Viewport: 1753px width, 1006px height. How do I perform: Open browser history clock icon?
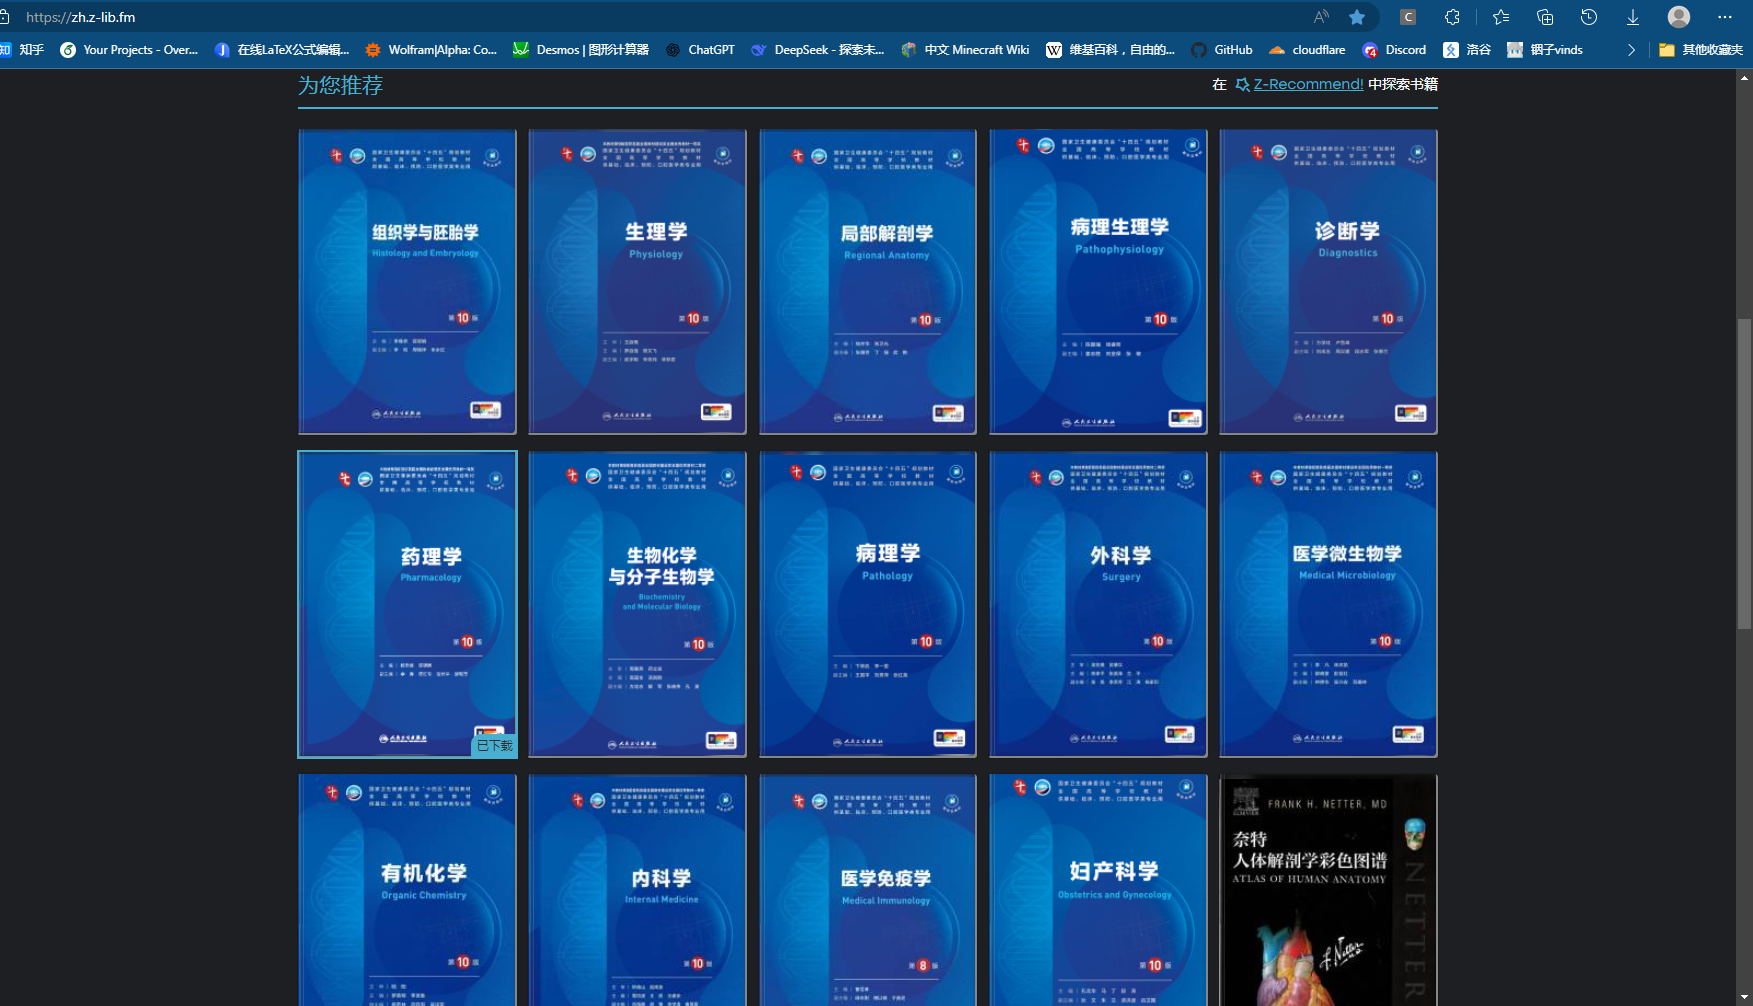[1589, 17]
